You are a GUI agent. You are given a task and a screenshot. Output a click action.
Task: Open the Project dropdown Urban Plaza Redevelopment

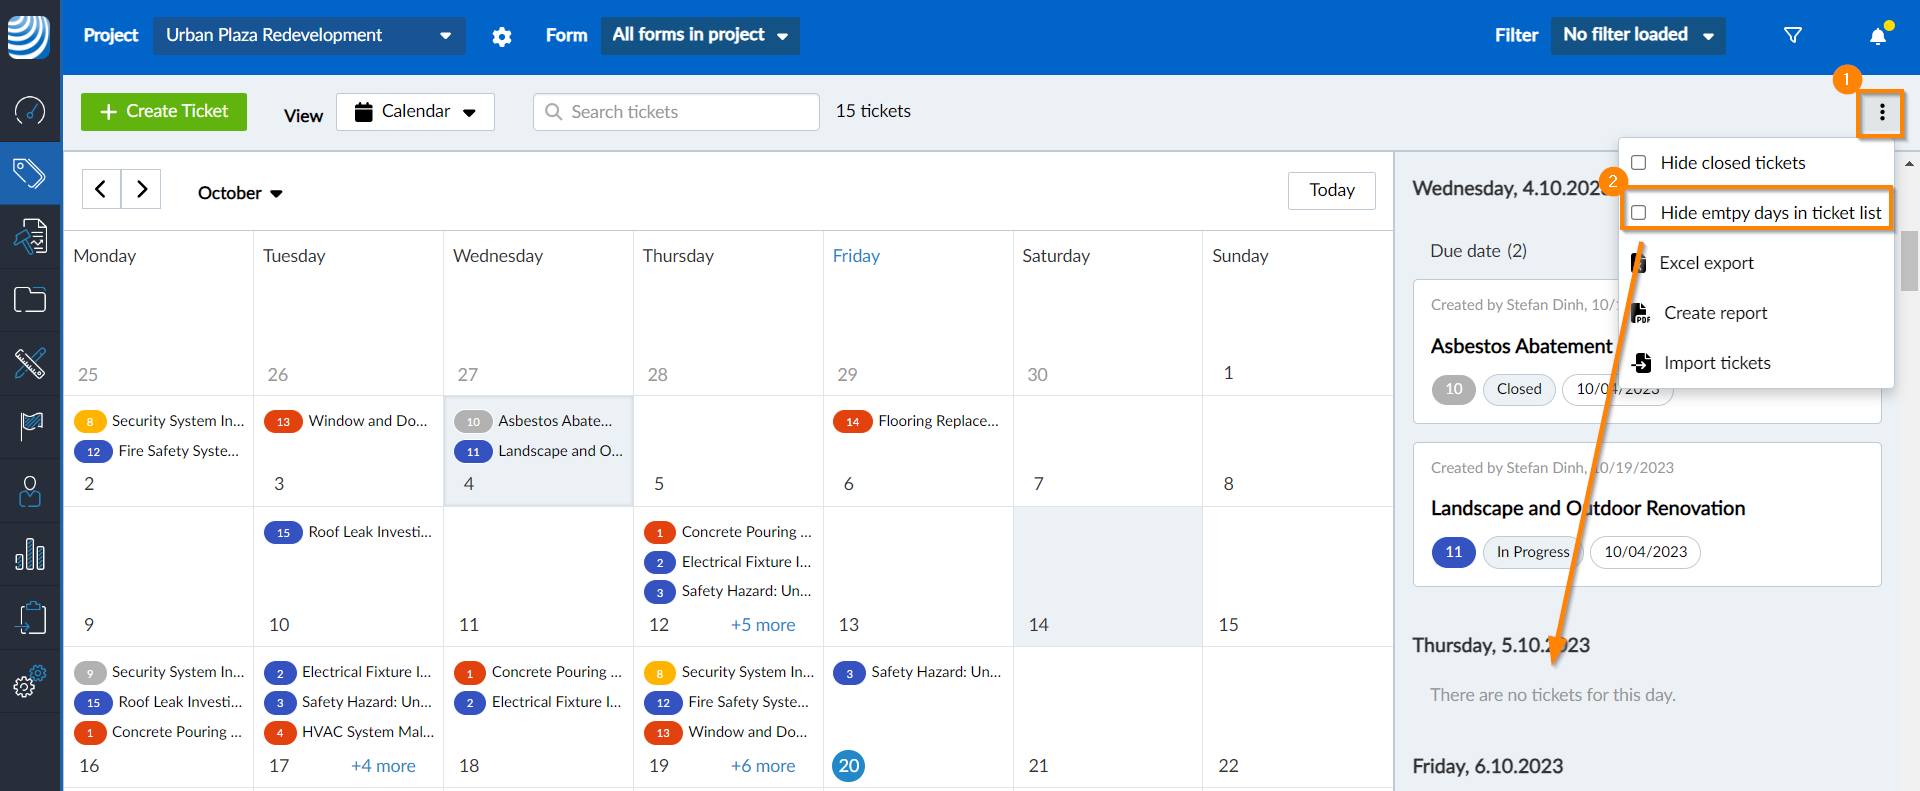tap(309, 36)
